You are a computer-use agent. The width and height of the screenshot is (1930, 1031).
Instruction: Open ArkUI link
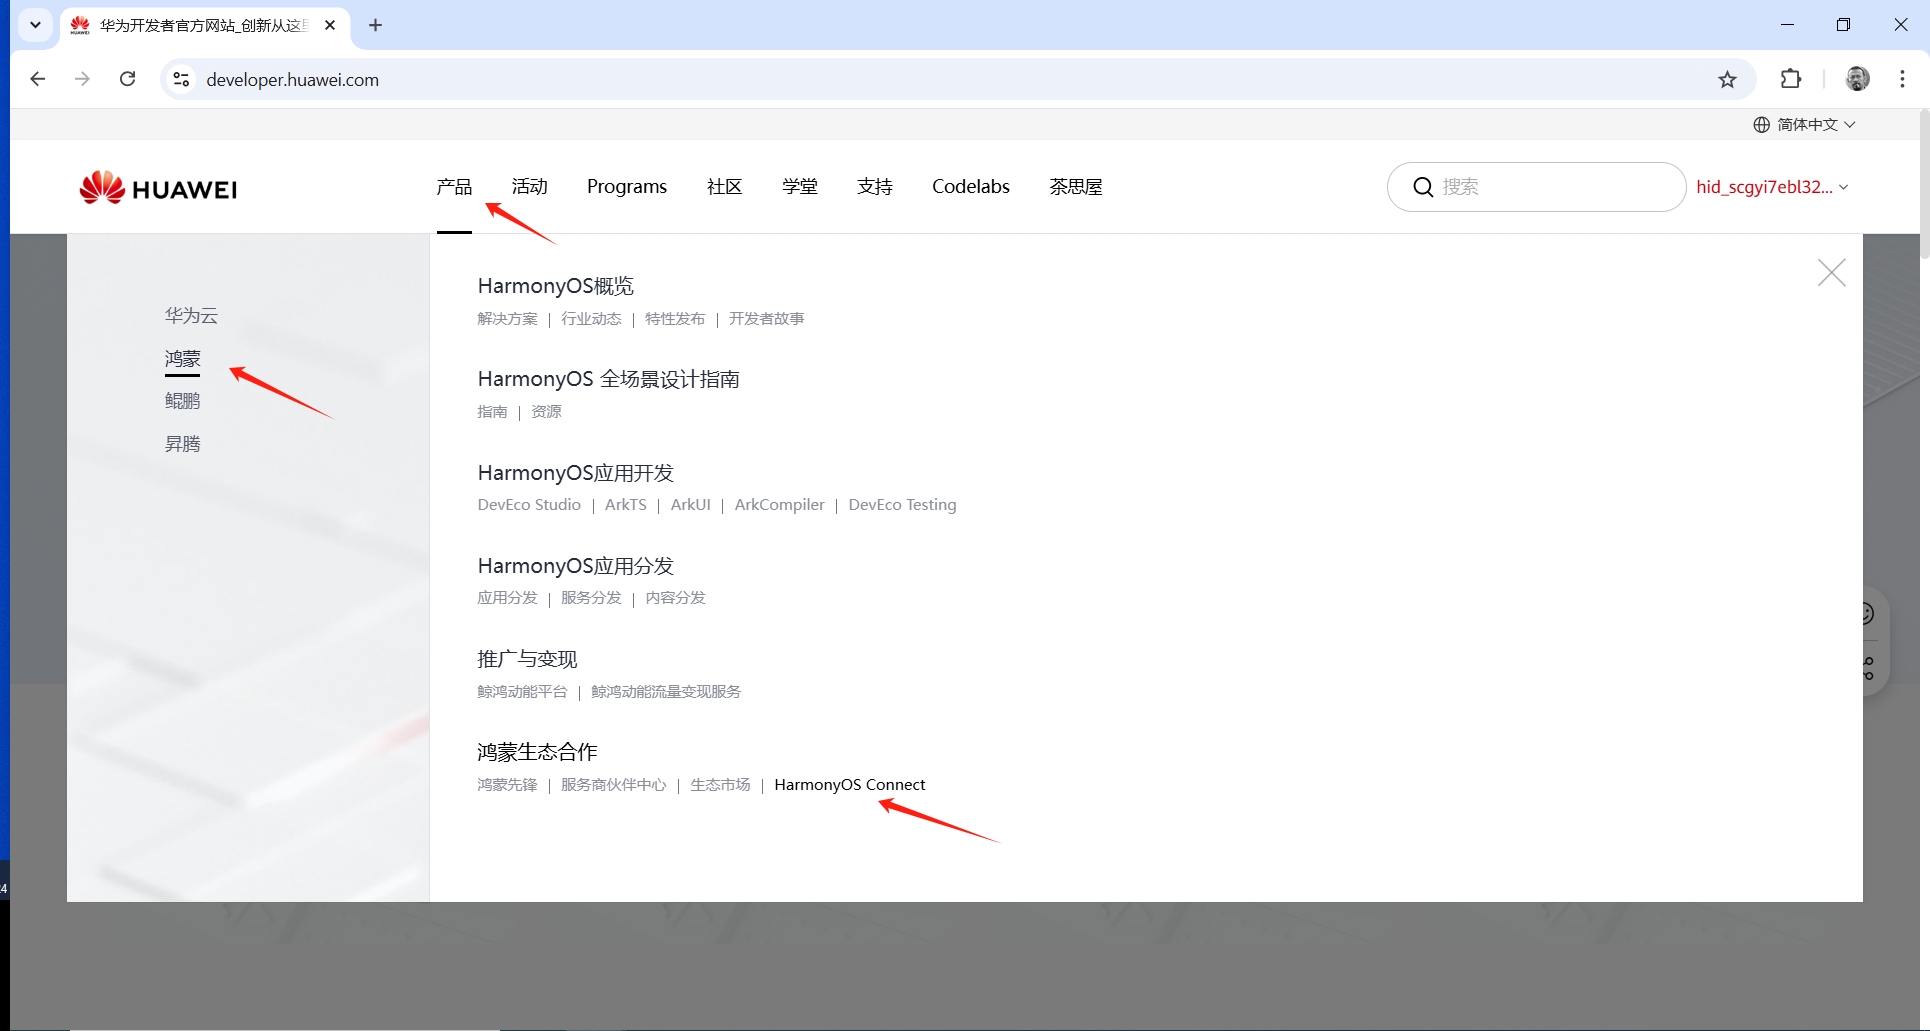pos(691,505)
